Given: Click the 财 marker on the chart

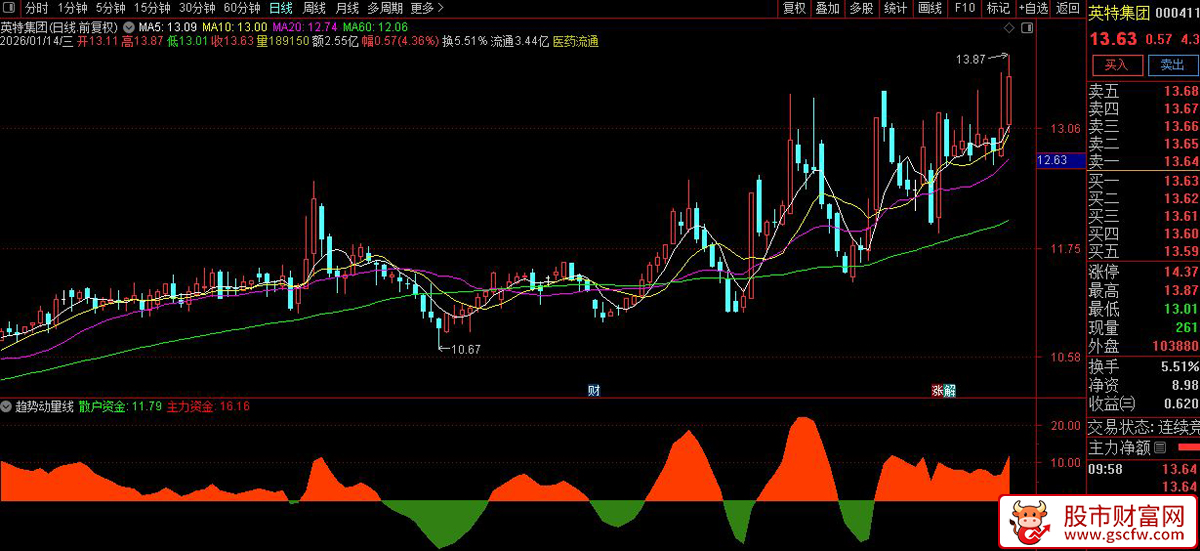Looking at the screenshot, I should (593, 389).
